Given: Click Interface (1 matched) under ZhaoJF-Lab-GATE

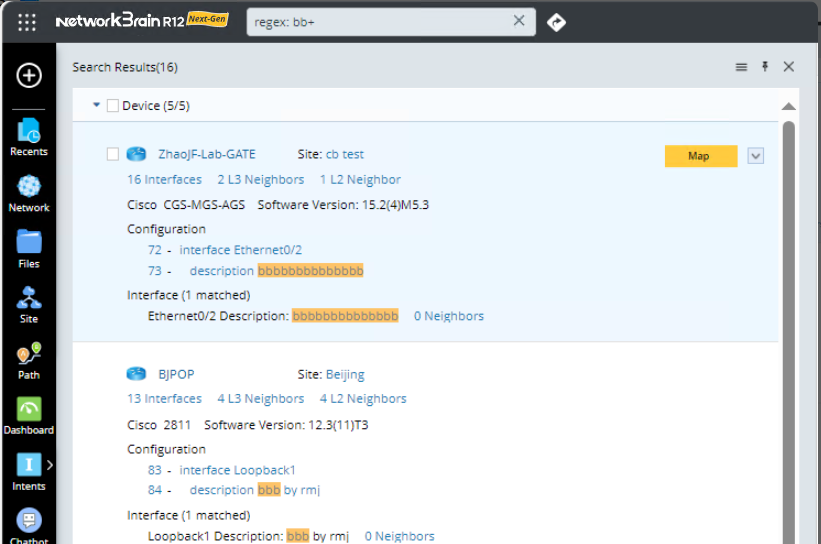Looking at the screenshot, I should coord(188,295).
